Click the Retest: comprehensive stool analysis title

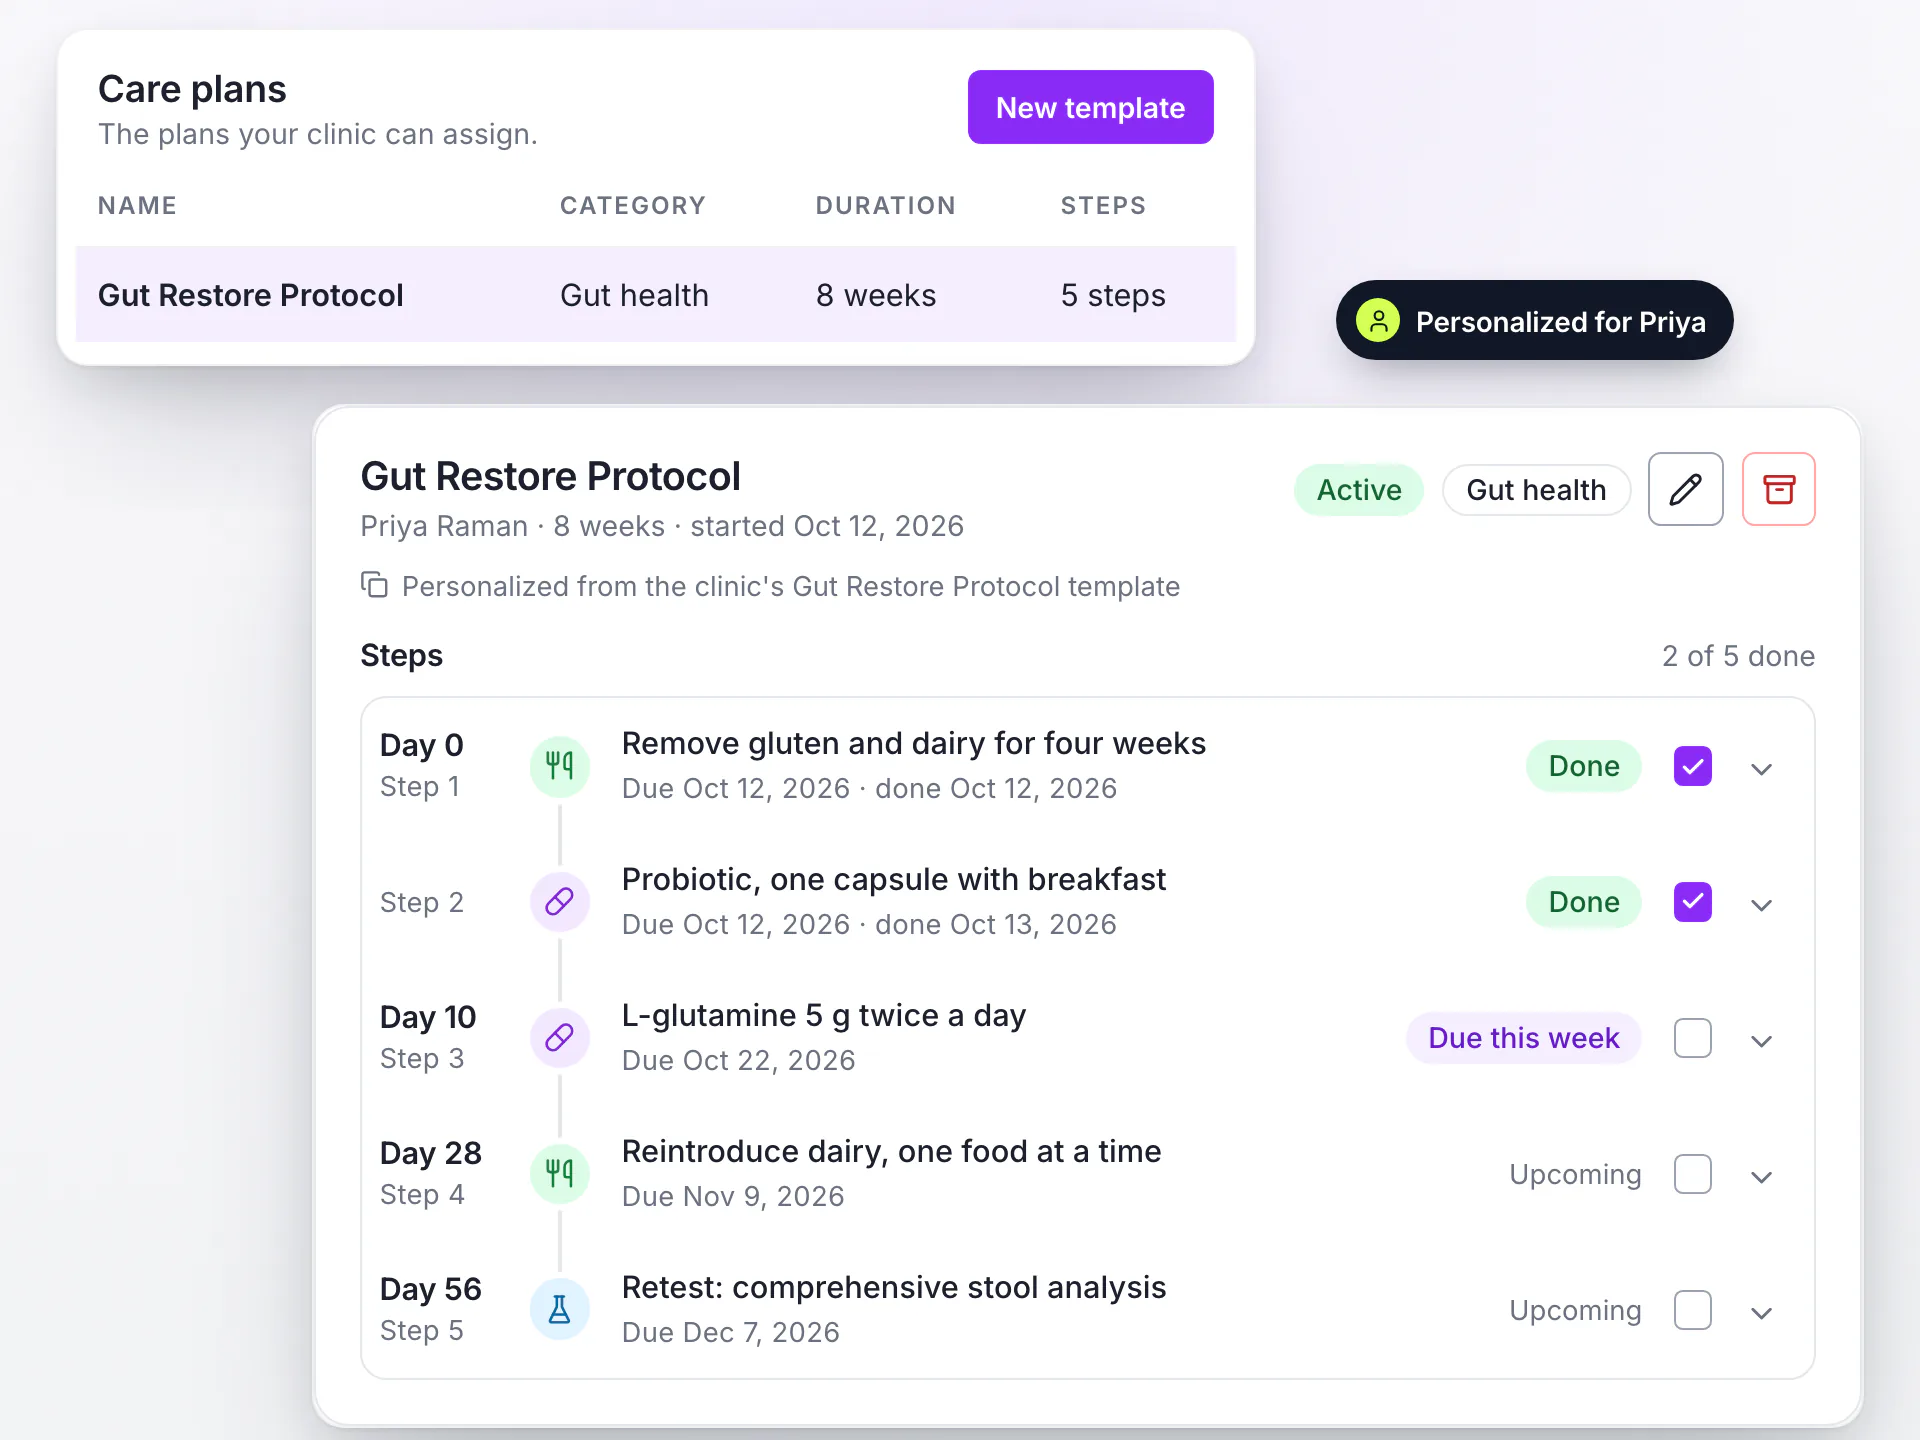894,1287
